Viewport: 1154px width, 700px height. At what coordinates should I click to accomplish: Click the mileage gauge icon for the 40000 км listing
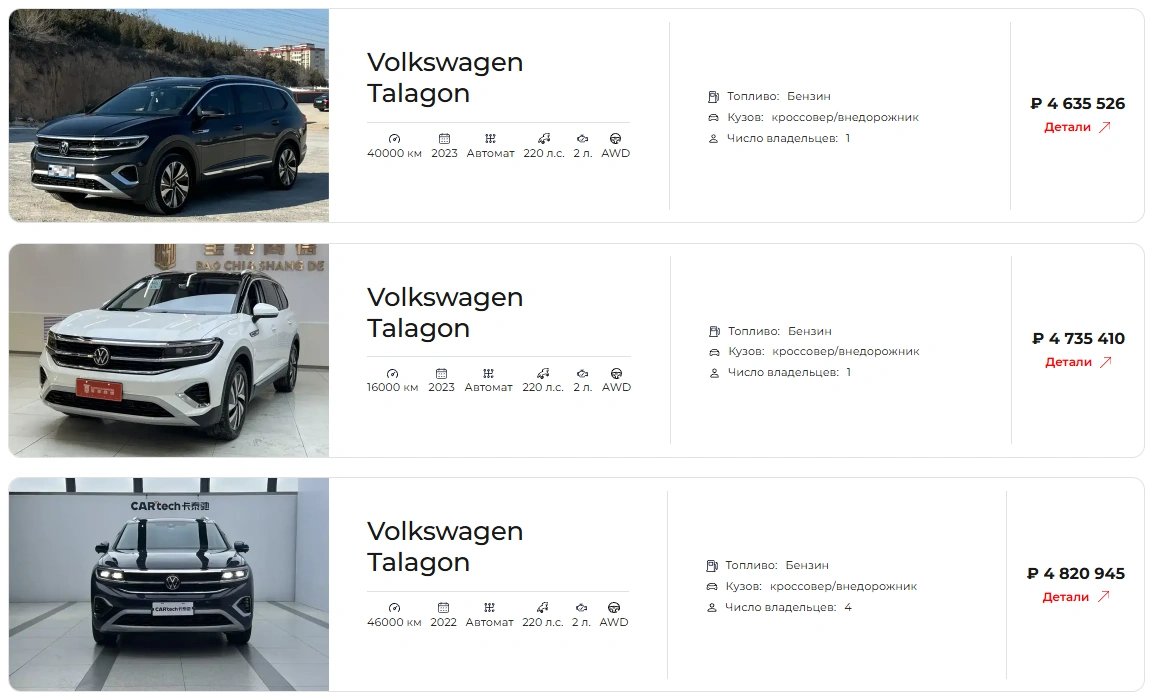(x=394, y=138)
